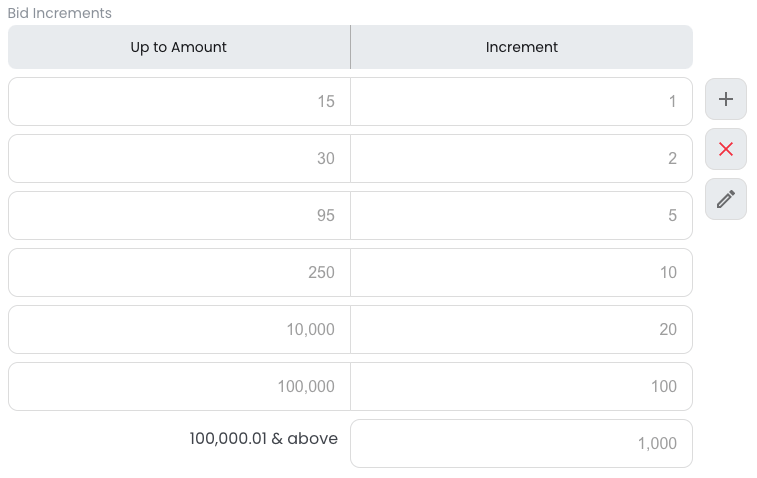Click the Bid Increments section label

60,13
